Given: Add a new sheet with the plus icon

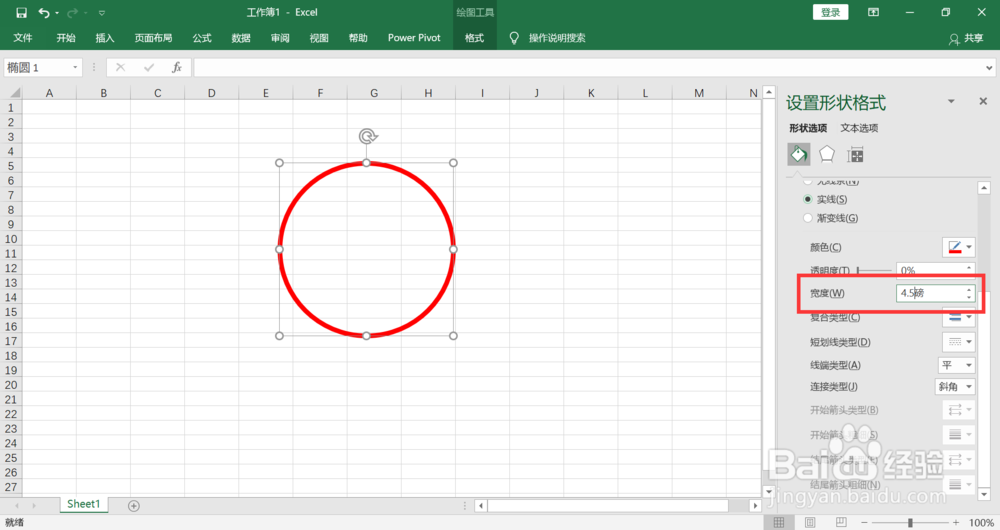Looking at the screenshot, I should click(x=133, y=505).
